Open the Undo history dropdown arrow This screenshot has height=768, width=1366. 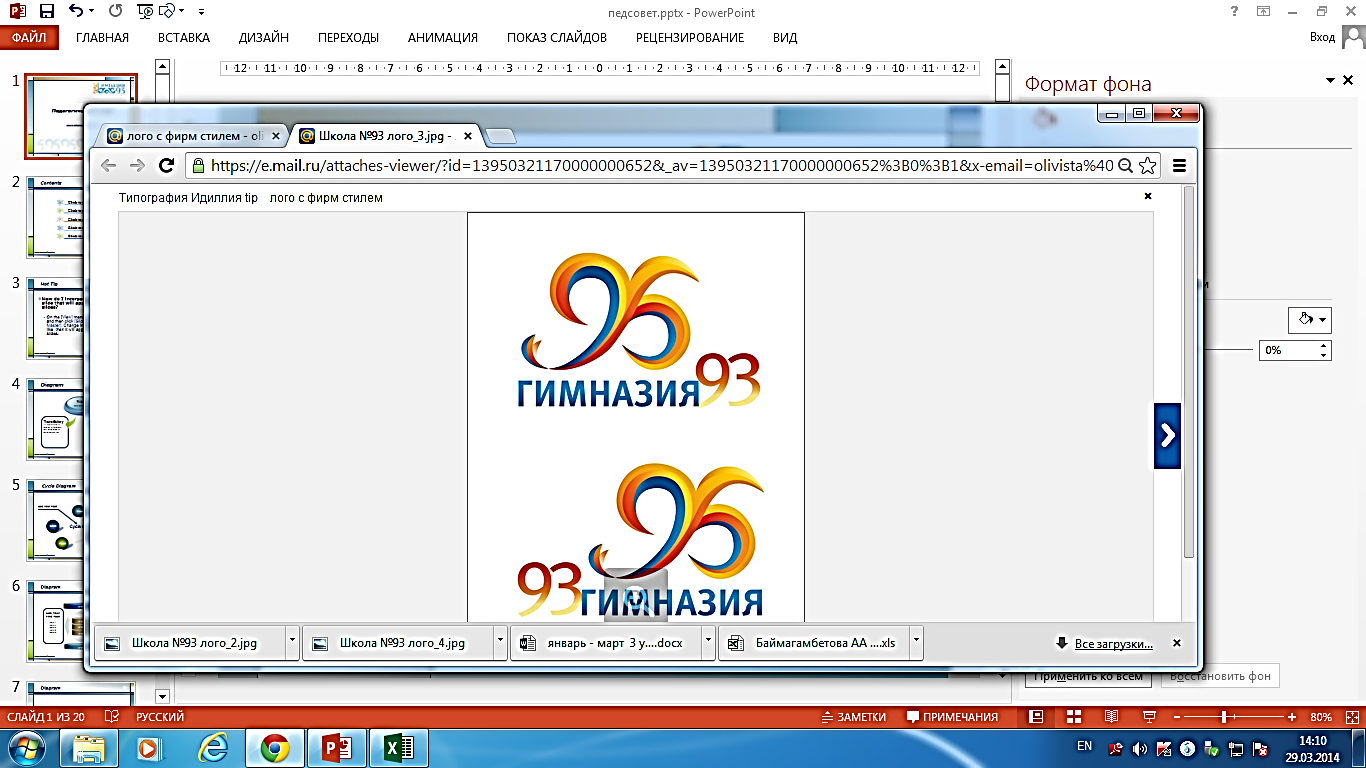coord(92,12)
